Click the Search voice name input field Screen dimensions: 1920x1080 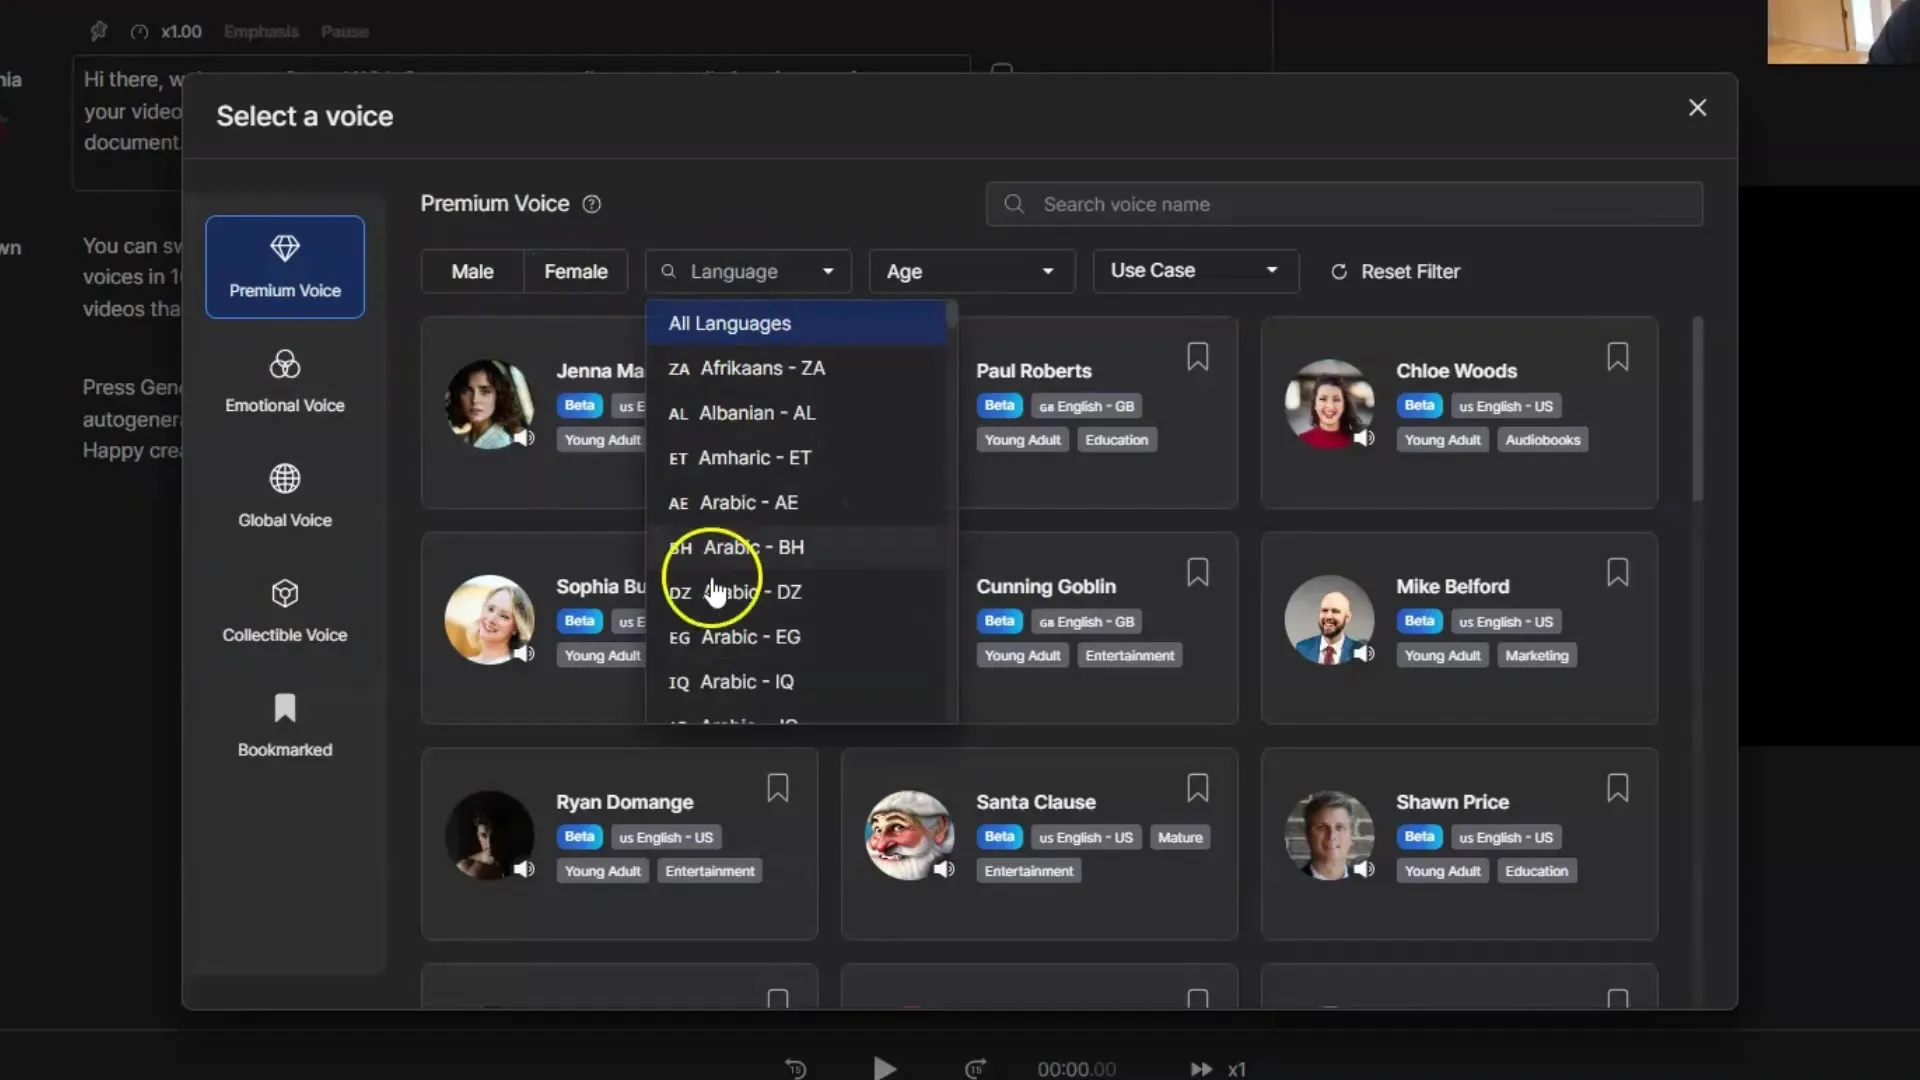[x=1344, y=204]
